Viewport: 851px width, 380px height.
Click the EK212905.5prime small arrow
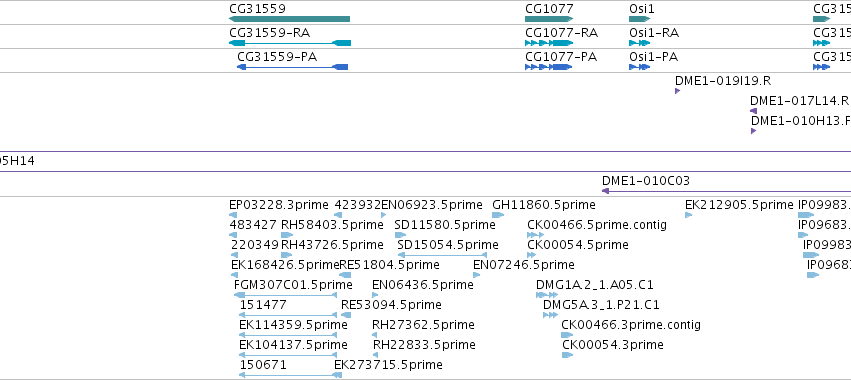pos(689,215)
